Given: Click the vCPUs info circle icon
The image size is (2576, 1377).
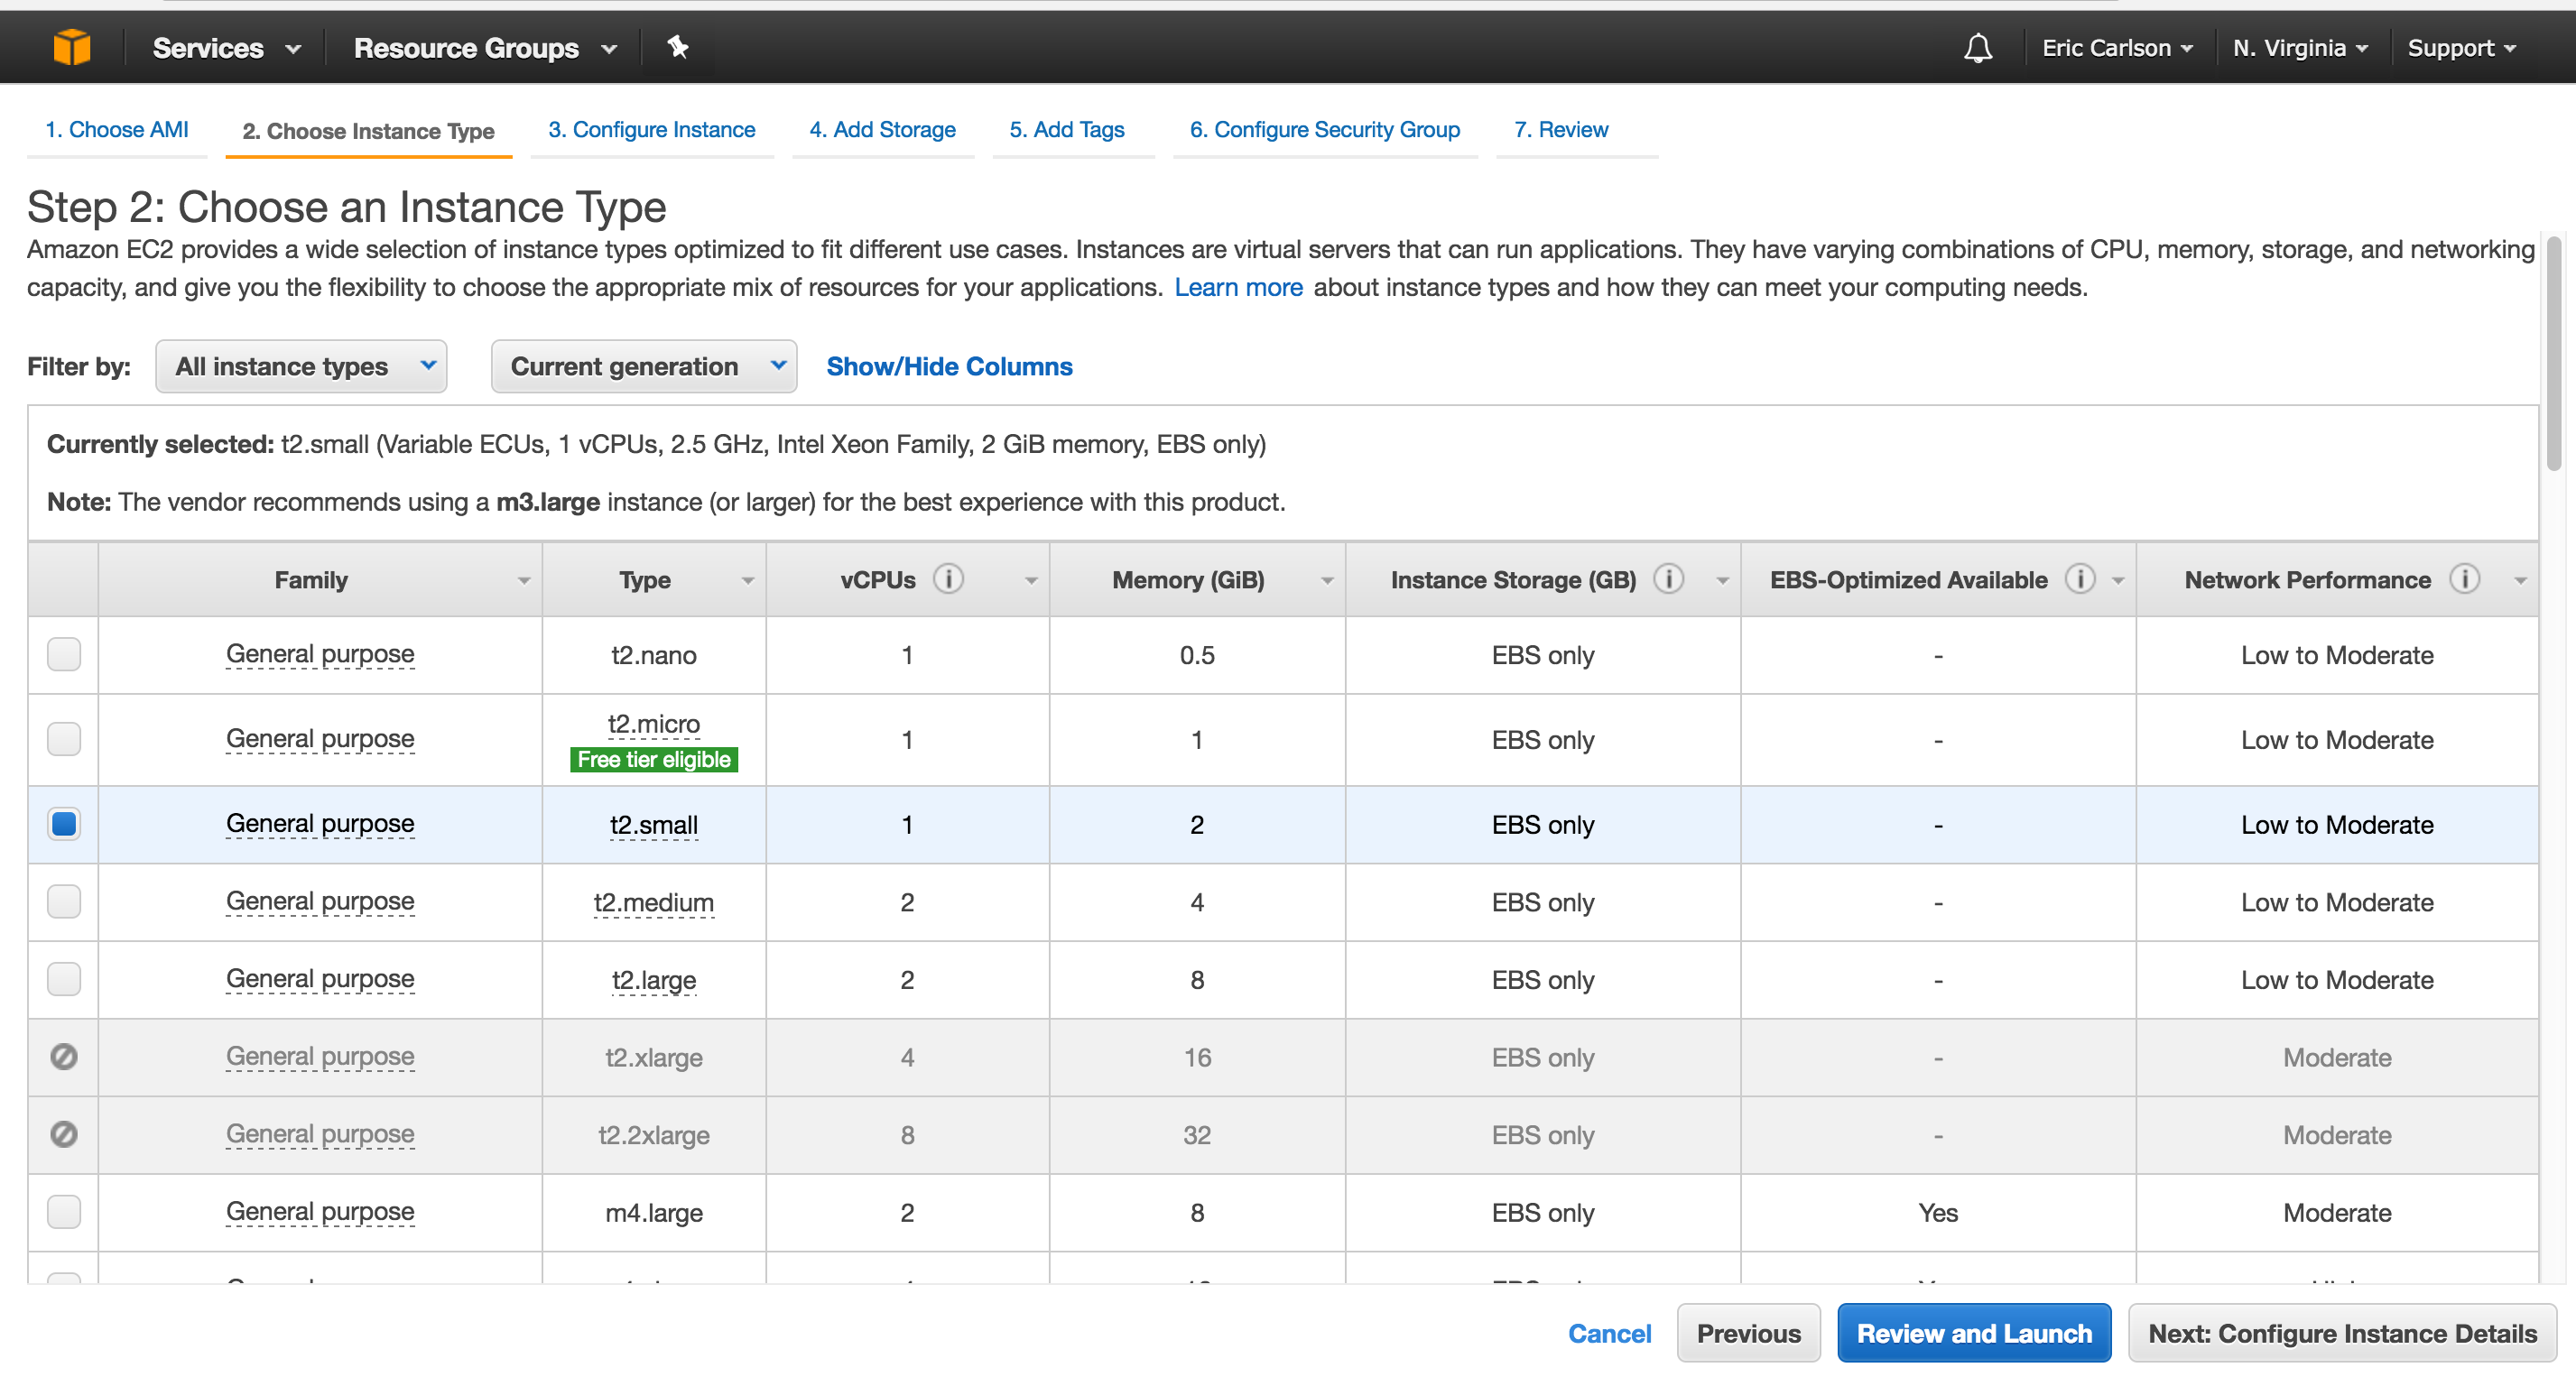Looking at the screenshot, I should pos(949,579).
